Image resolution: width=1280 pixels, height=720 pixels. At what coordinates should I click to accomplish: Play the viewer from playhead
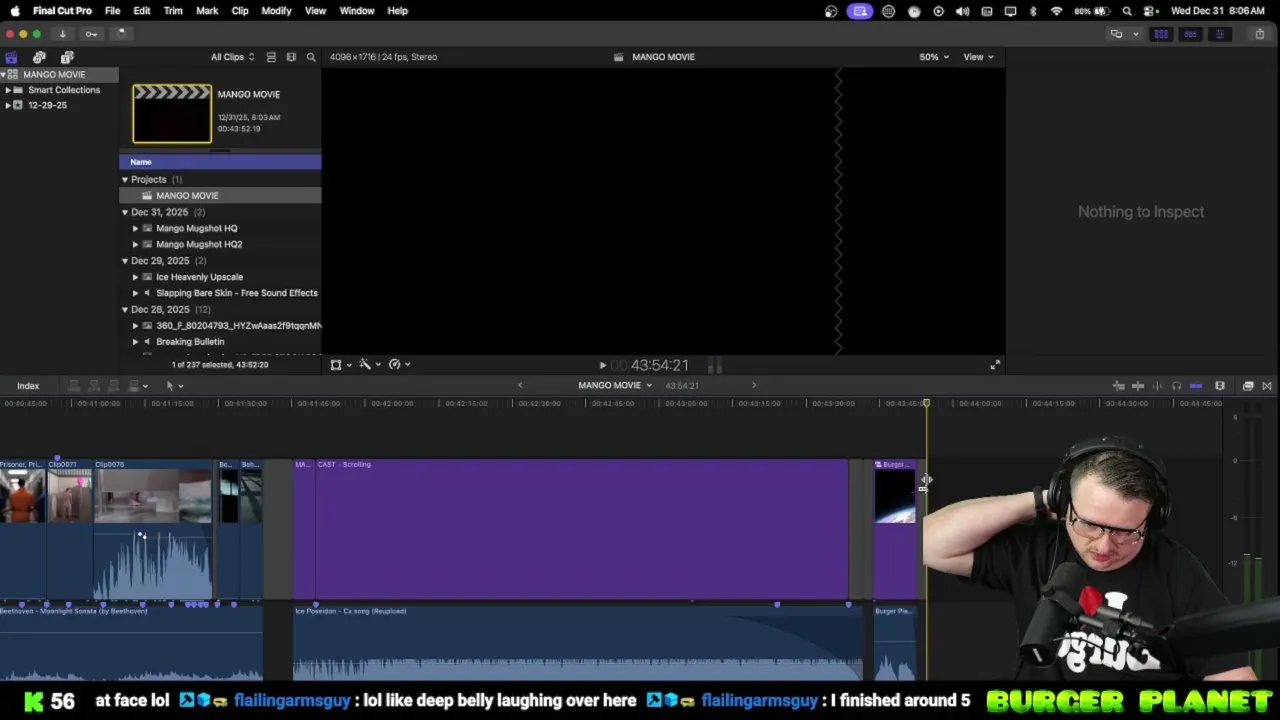tap(603, 366)
